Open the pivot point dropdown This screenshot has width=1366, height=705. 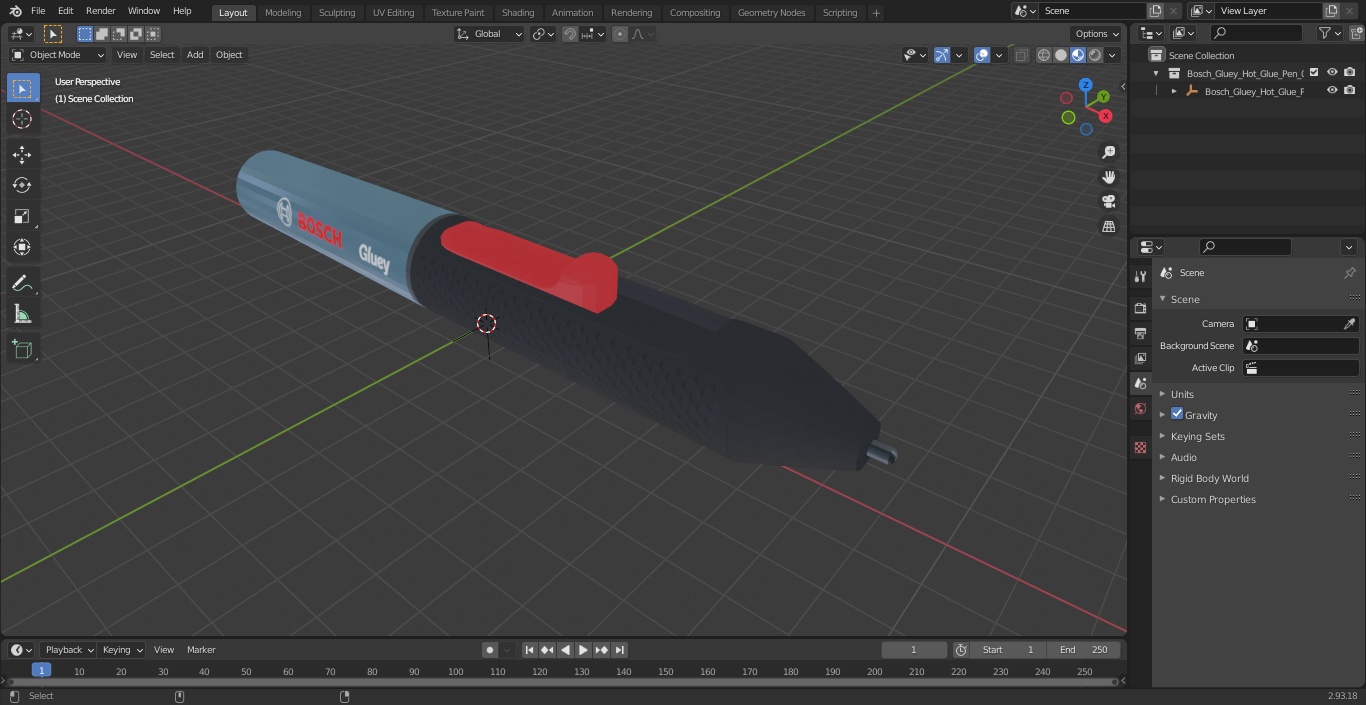coord(543,34)
